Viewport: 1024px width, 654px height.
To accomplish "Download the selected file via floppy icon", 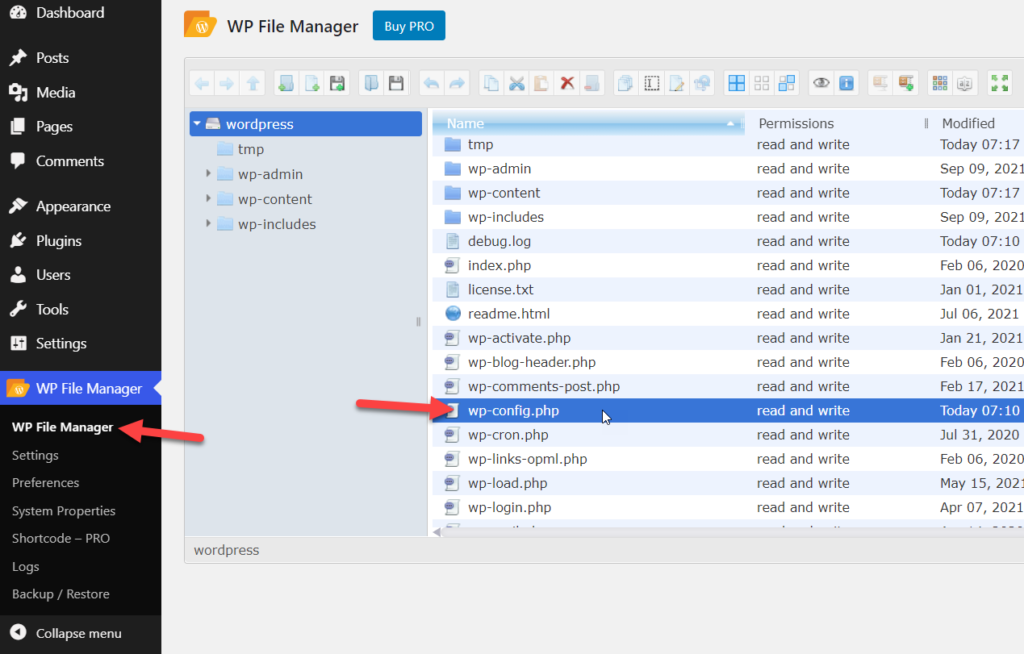I will pyautogui.click(x=396, y=84).
